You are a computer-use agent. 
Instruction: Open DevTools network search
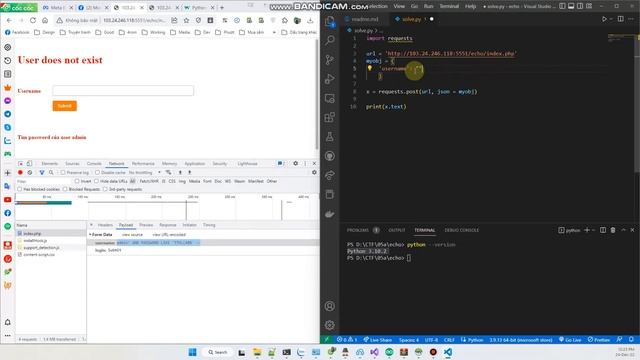[51, 173]
